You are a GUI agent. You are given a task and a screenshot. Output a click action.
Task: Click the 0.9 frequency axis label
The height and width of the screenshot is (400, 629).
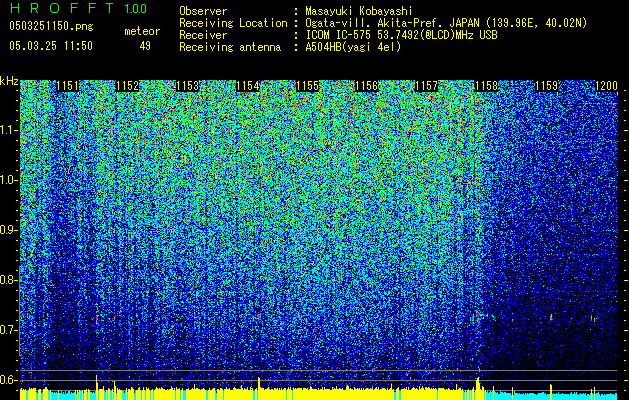(x=9, y=230)
